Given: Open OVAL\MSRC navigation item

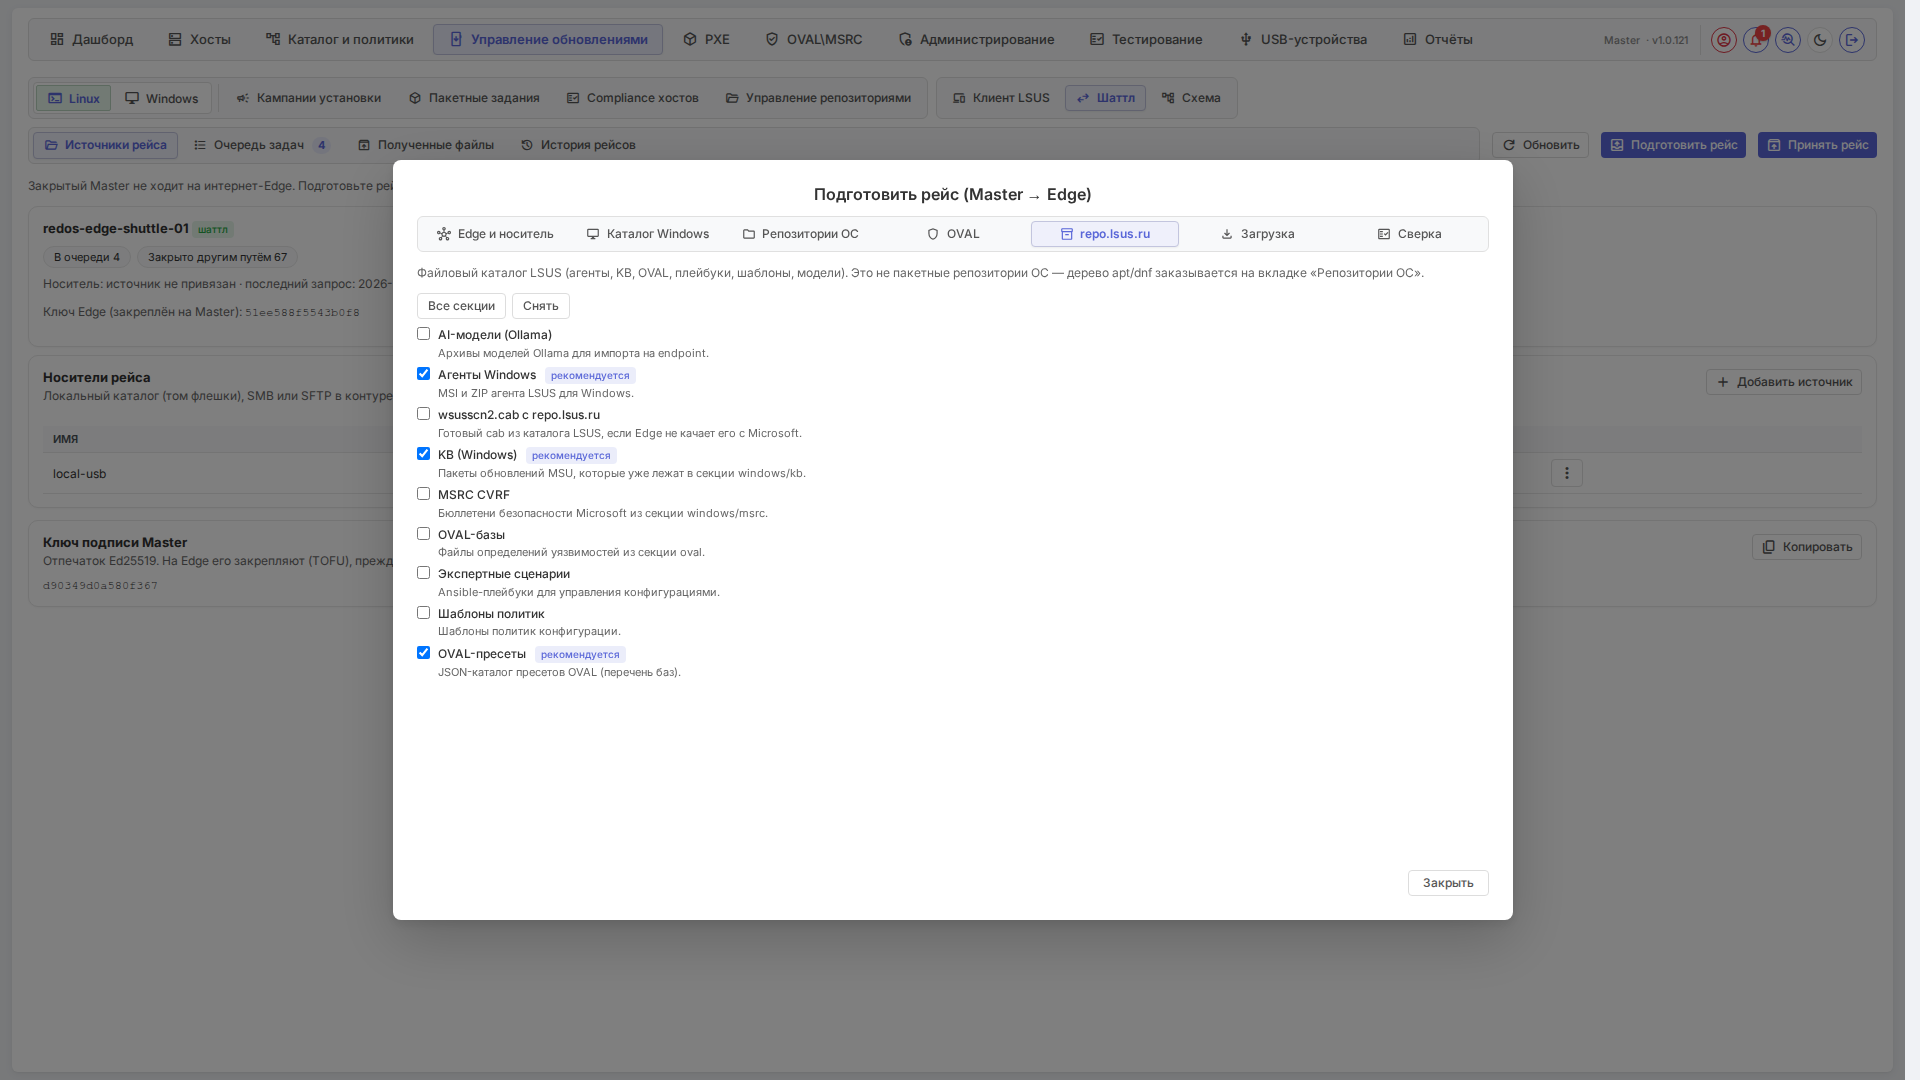Looking at the screenshot, I should pyautogui.click(x=813, y=40).
